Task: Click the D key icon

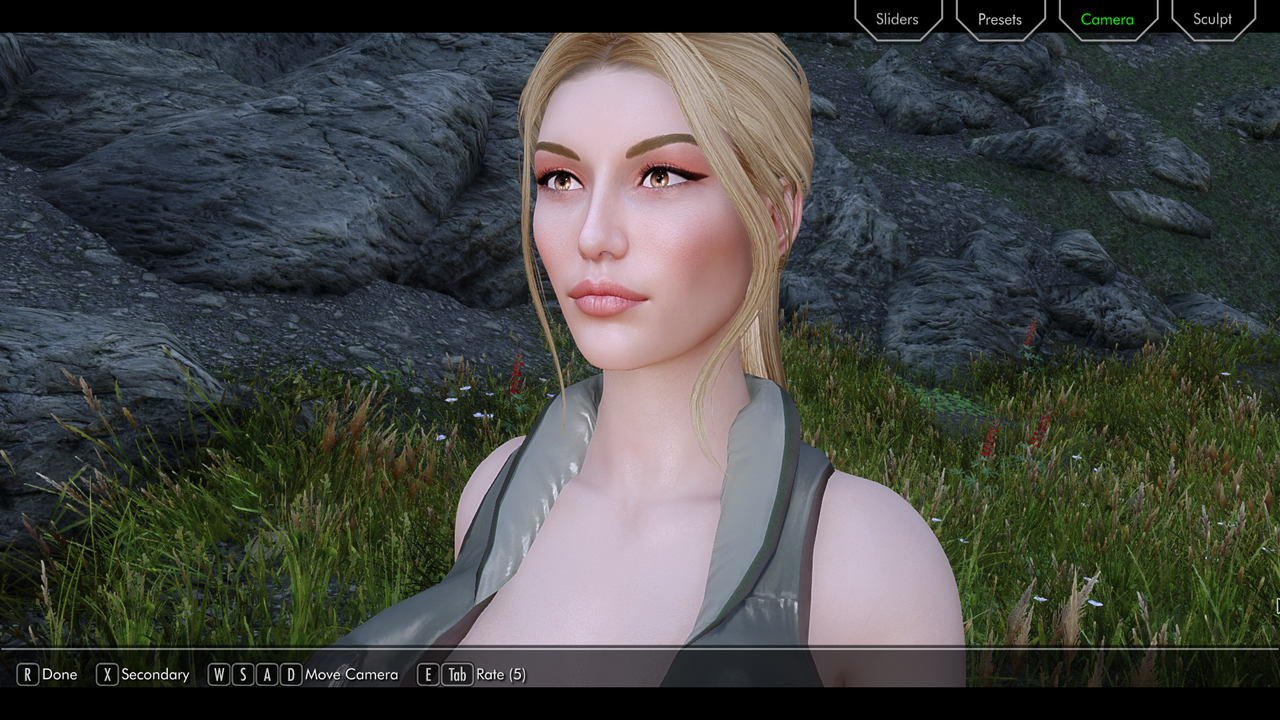Action: (x=291, y=675)
